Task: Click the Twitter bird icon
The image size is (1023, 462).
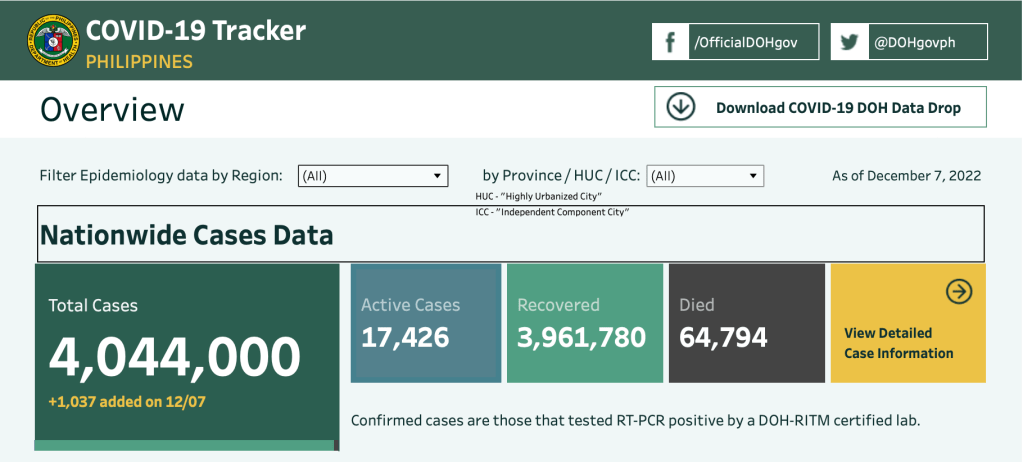Action: tap(849, 42)
